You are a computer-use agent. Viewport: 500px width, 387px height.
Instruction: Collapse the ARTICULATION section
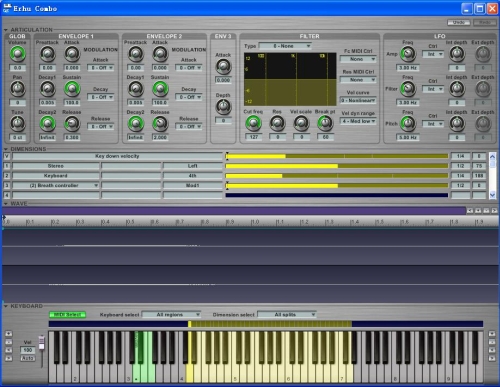[6, 30]
